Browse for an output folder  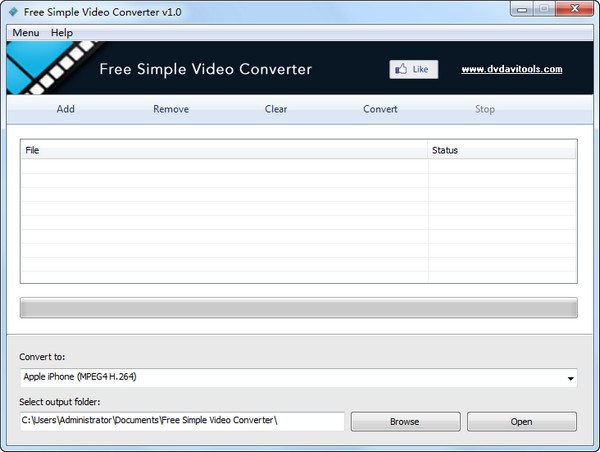(404, 421)
